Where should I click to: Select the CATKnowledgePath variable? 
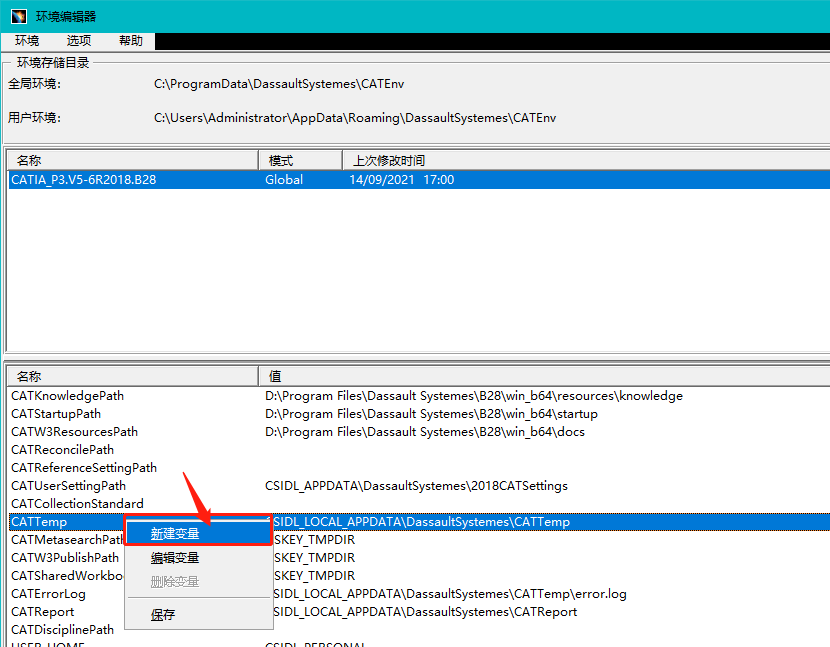click(x=68, y=396)
